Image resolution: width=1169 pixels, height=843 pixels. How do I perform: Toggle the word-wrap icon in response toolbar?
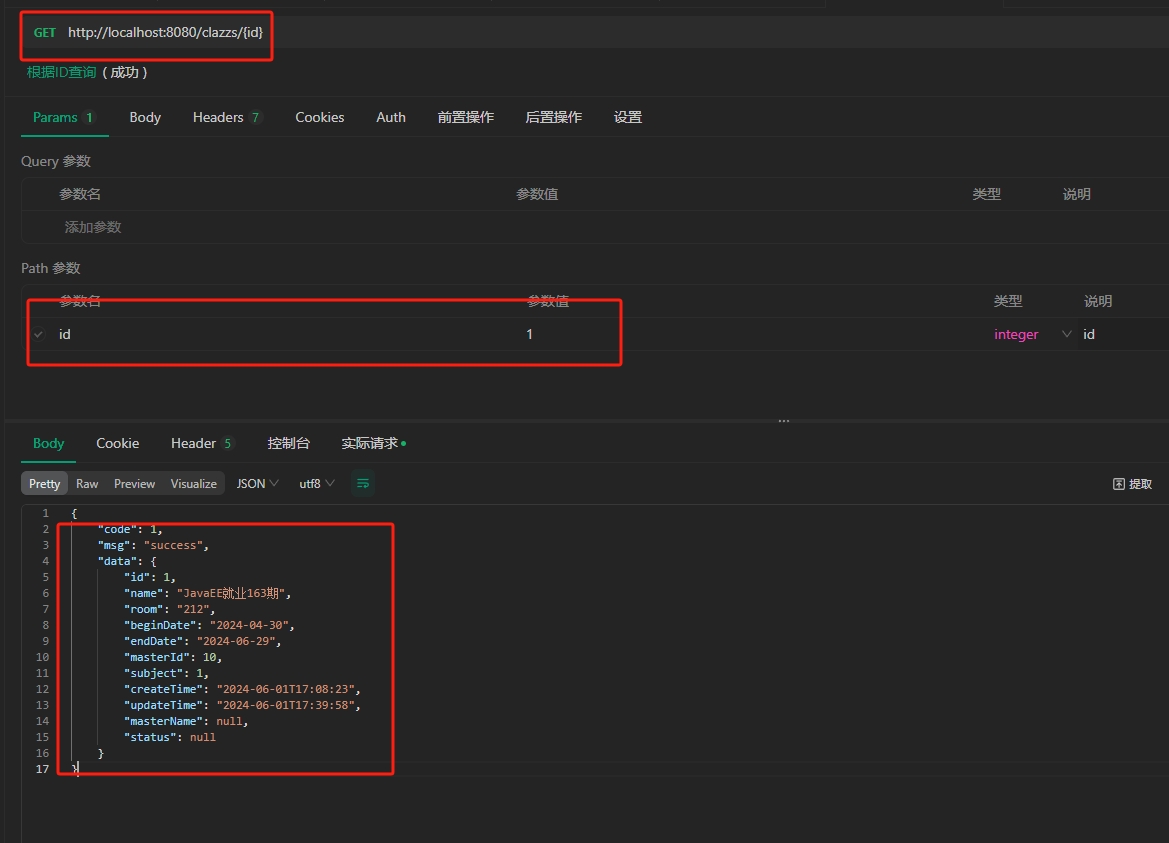point(362,484)
